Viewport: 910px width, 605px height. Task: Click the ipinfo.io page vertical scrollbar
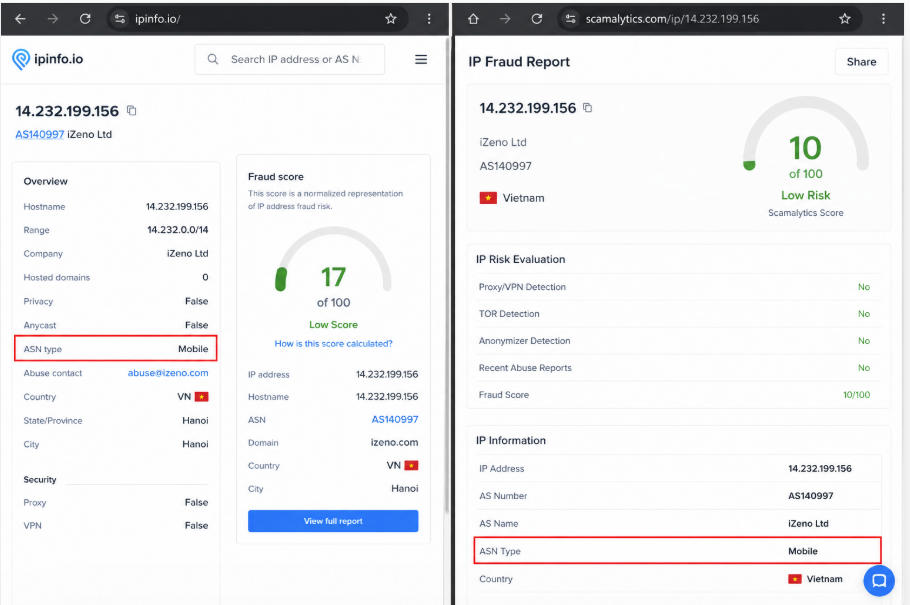(x=446, y=276)
